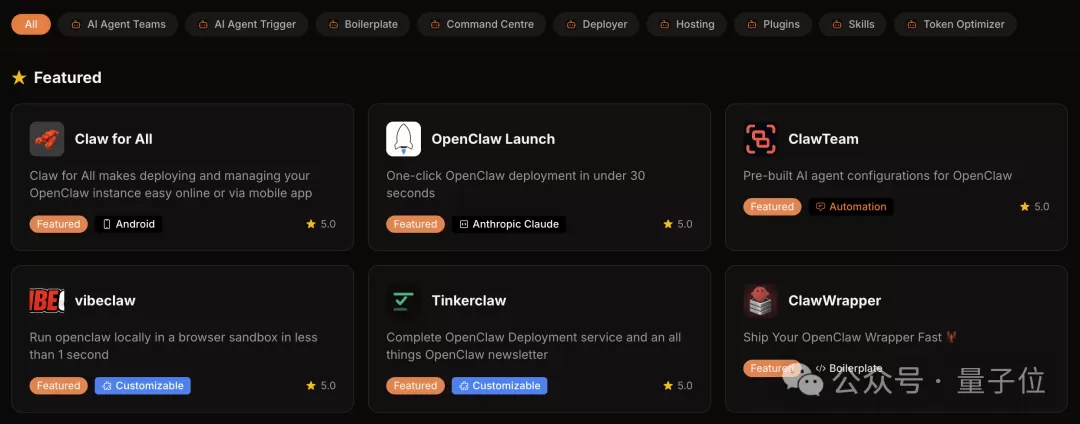The width and height of the screenshot is (1080, 424).
Task: Open the ClawTeam card title
Action: point(823,139)
